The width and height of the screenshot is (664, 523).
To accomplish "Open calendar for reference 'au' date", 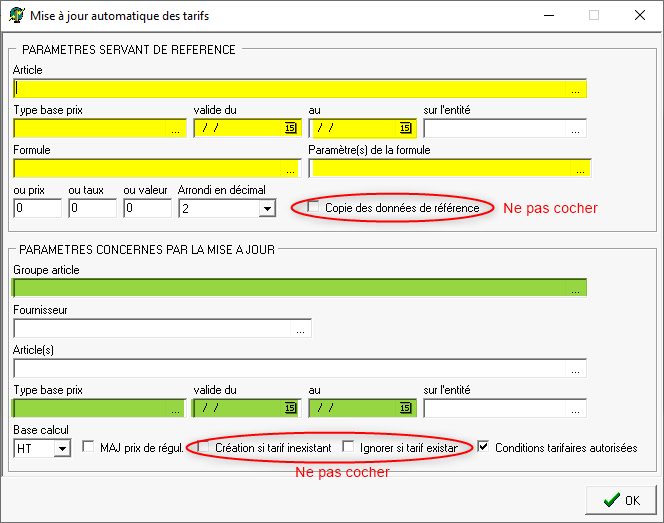I will (x=405, y=129).
